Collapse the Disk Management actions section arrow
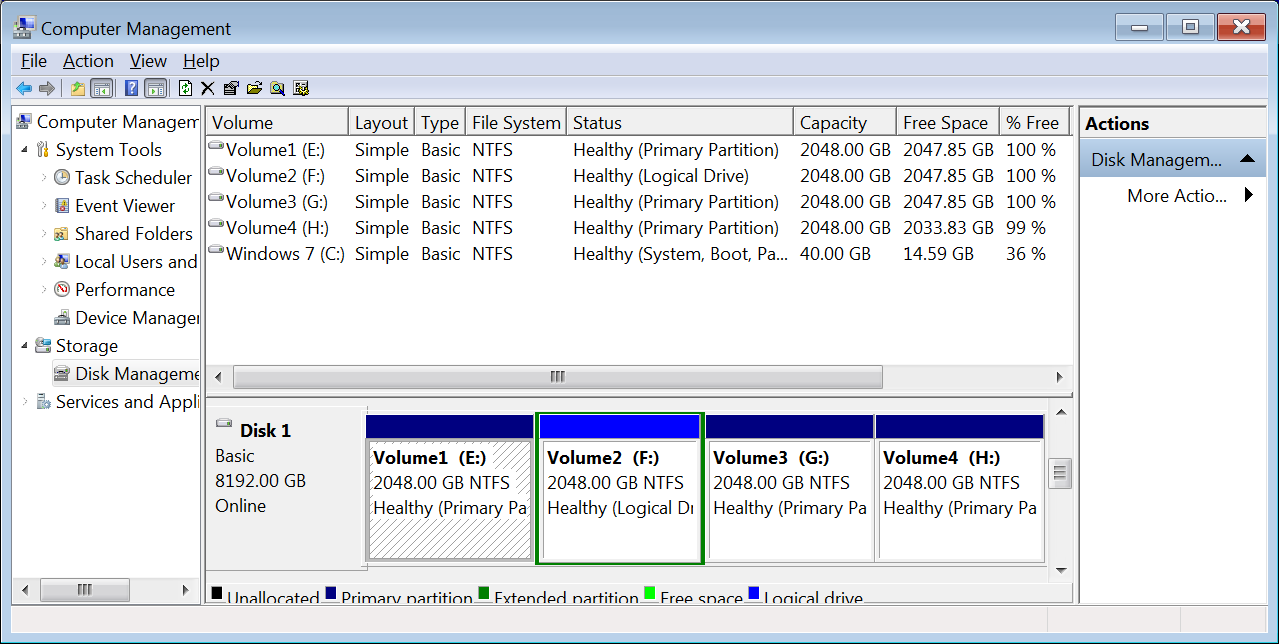Screen dimensions: 1279x644 (1247, 159)
